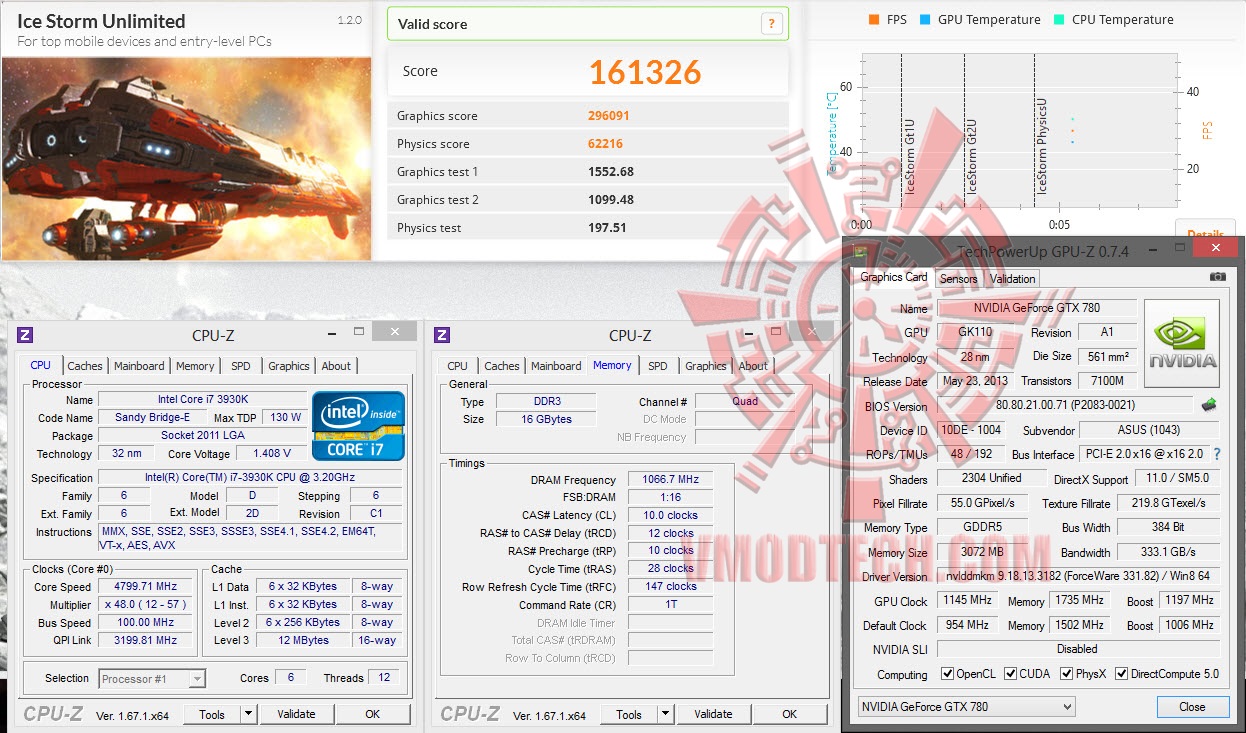
Task: Toggle the DirectCompute 5.0 checkbox
Action: (1122, 674)
